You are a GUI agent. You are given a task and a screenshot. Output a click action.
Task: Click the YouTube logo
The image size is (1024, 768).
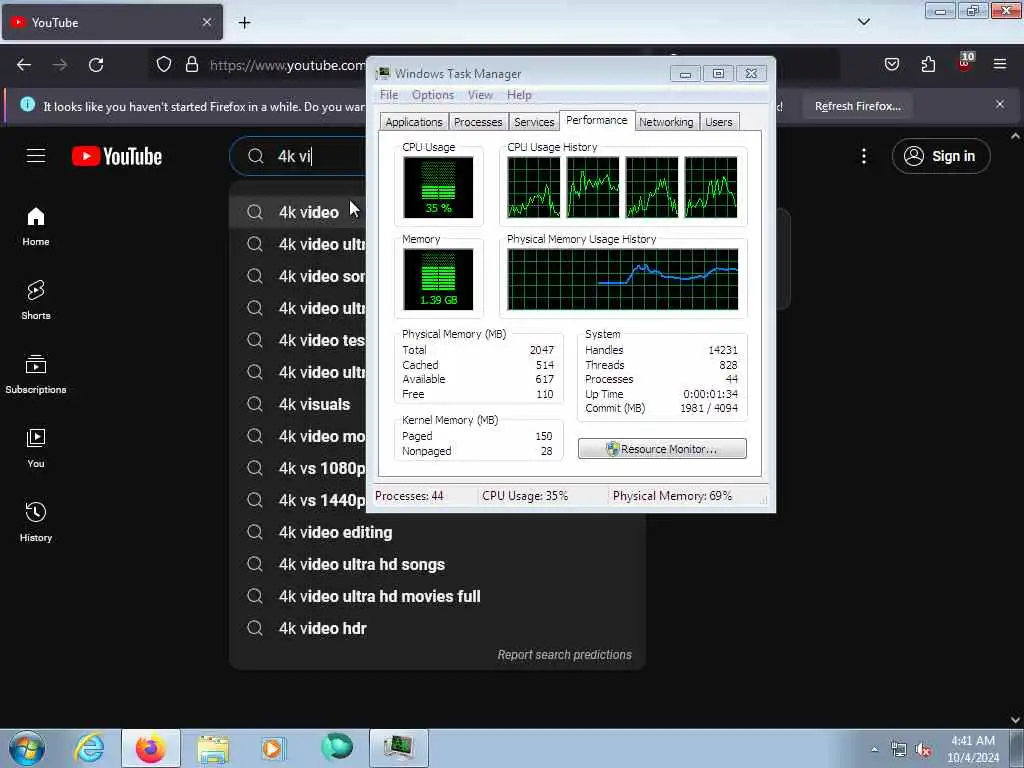(x=117, y=156)
